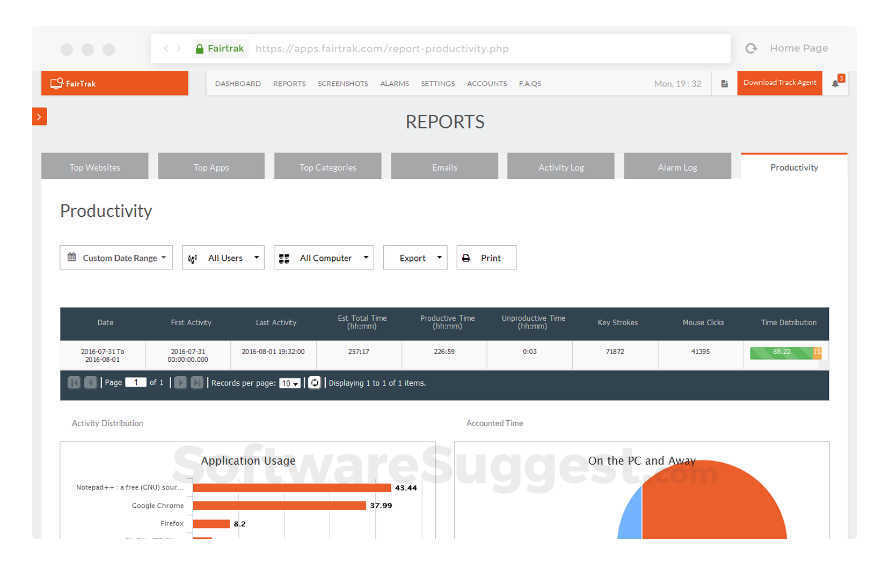This screenshot has width=890, height=563.
Task: Click the Key Strokes value 71872
Action: coord(615,352)
